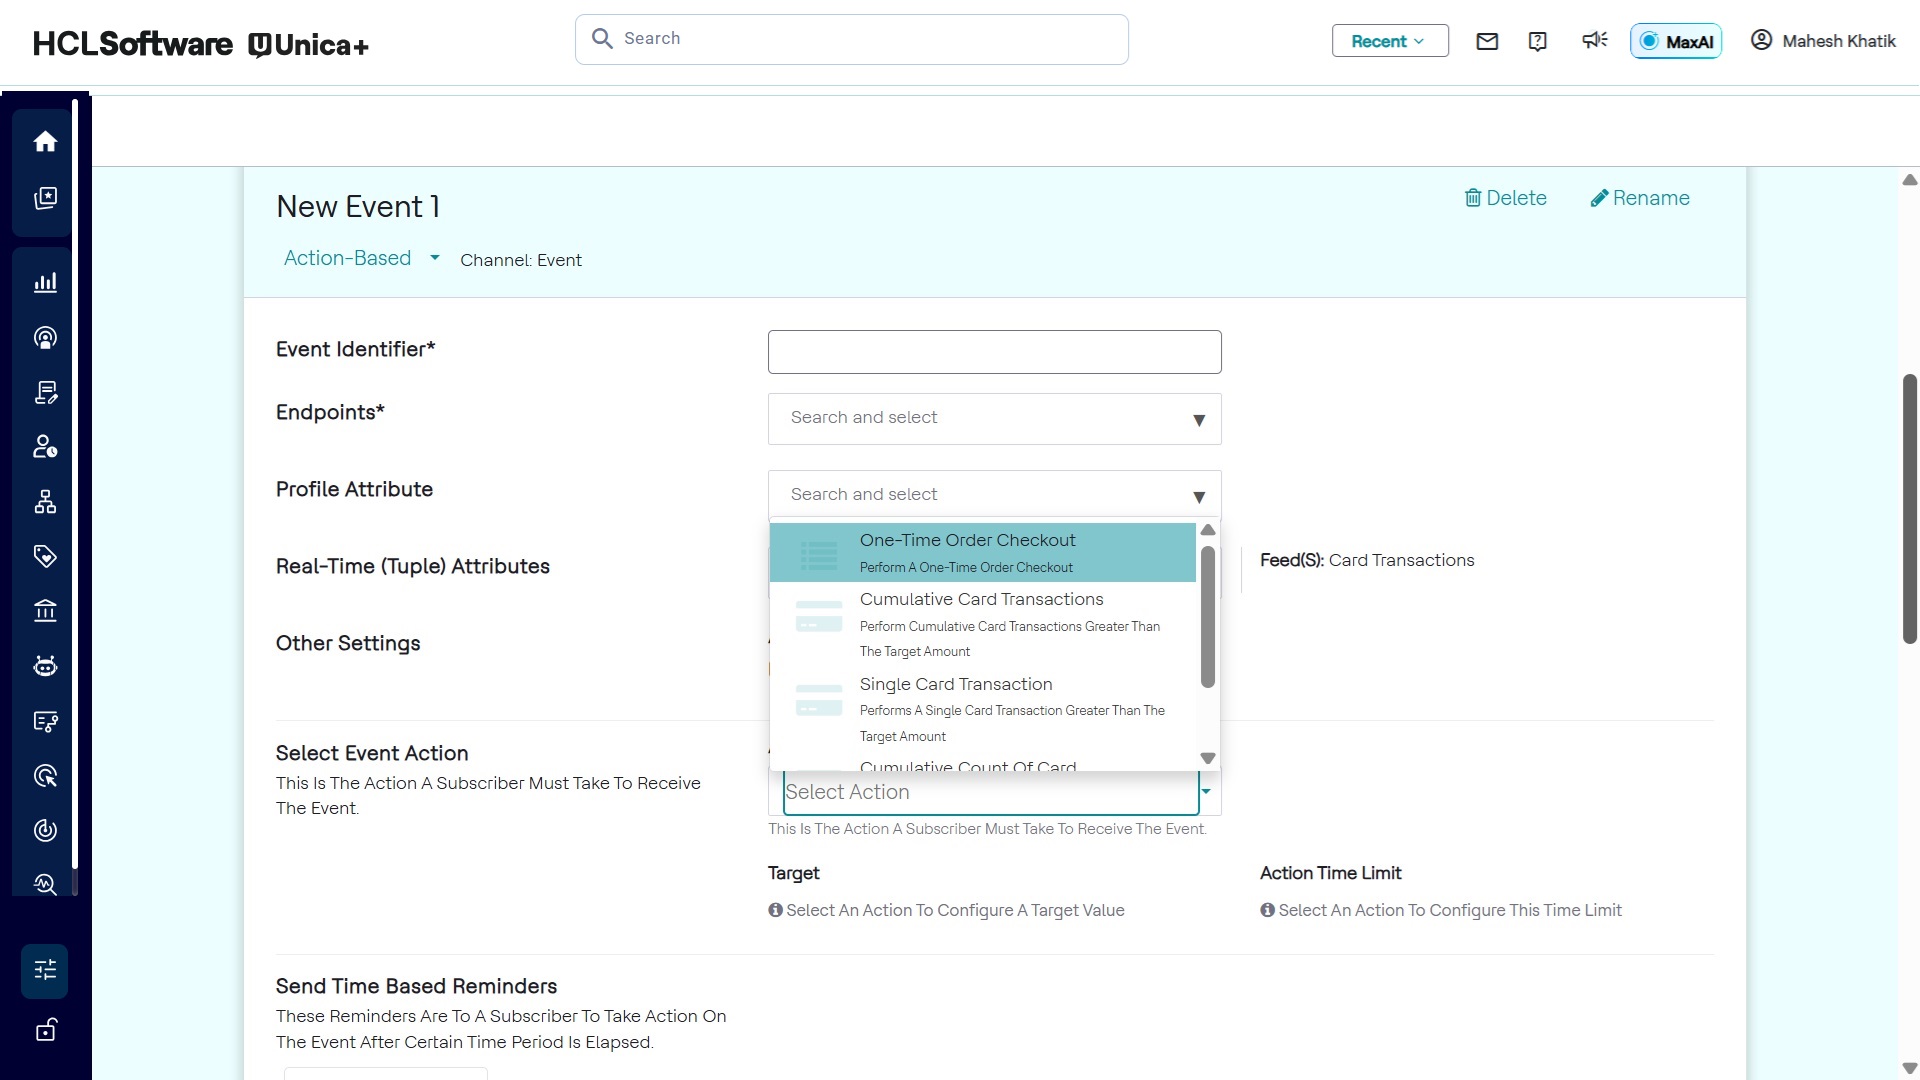Open the hierarchy org-chart sidebar icon
The width and height of the screenshot is (1920, 1080).
(x=45, y=502)
